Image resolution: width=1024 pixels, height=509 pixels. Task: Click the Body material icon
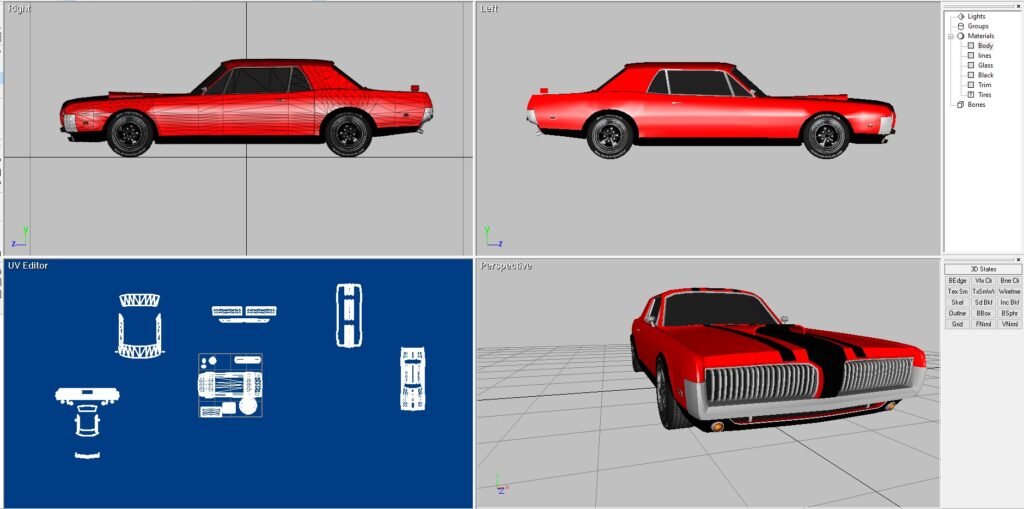970,46
